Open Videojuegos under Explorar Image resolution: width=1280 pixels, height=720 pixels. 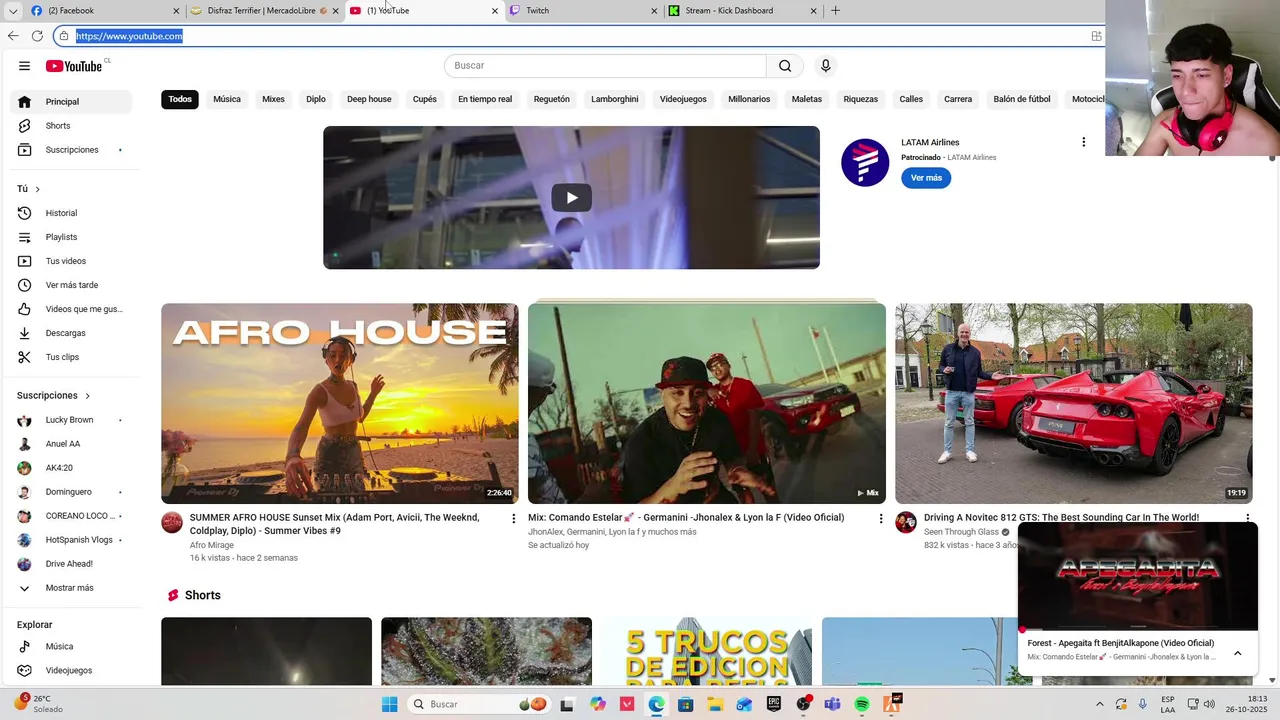pyautogui.click(x=70, y=670)
